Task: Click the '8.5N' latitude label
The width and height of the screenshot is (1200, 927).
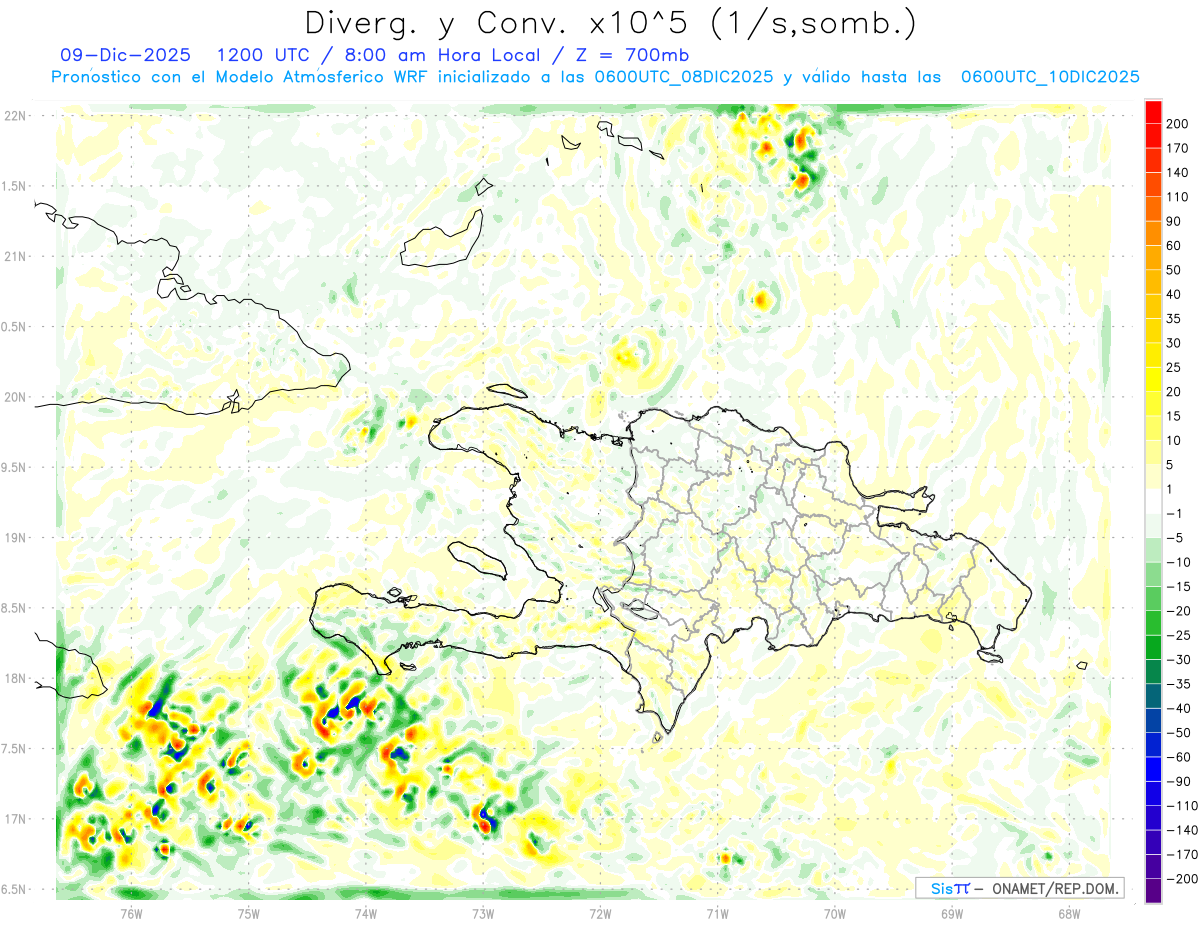Action: point(15,608)
